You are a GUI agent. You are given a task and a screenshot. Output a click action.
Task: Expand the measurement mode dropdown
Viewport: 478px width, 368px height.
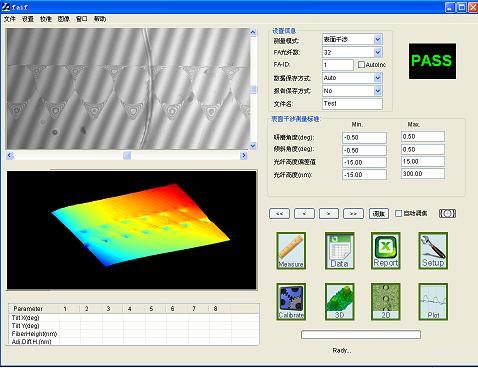(378, 40)
